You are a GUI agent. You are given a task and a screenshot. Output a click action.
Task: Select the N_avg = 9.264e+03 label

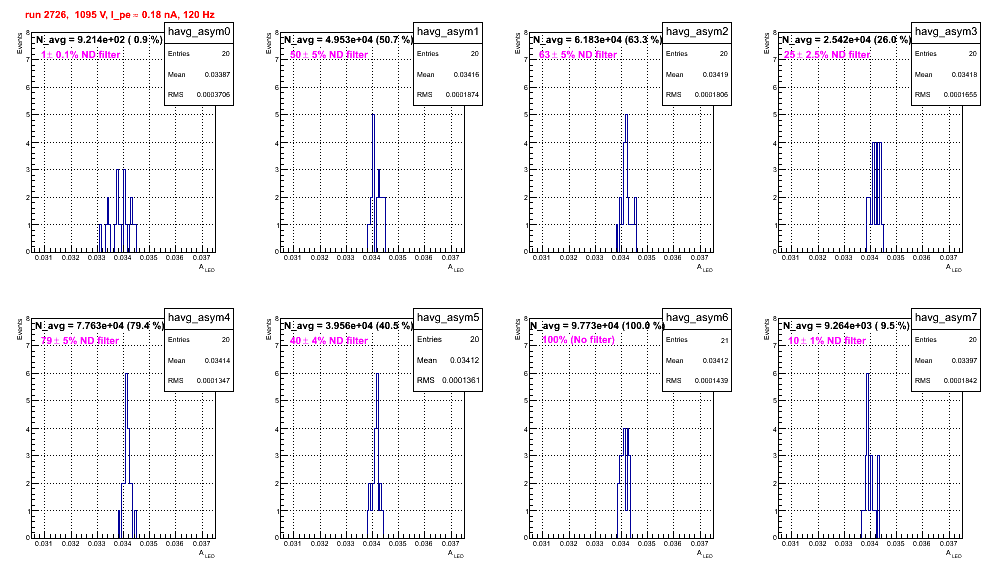tap(845, 326)
